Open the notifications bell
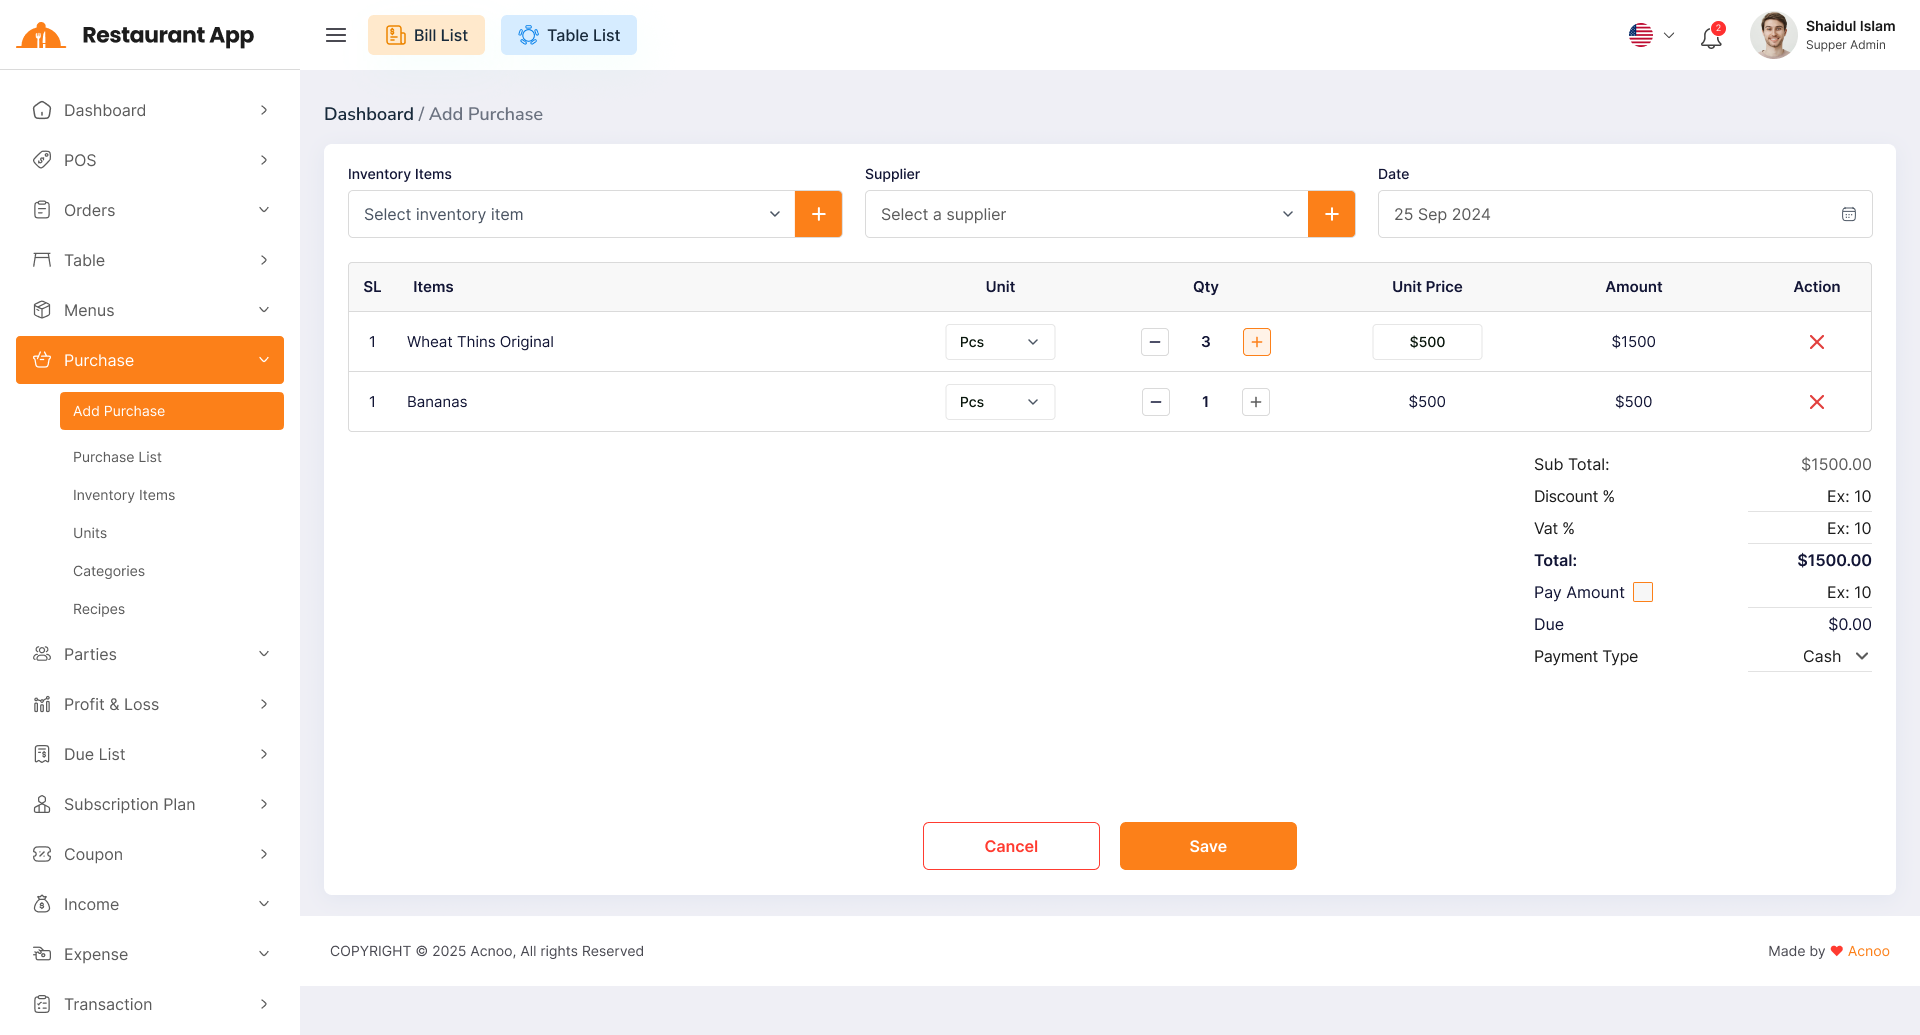This screenshot has height=1035, width=1920. coord(1711,37)
